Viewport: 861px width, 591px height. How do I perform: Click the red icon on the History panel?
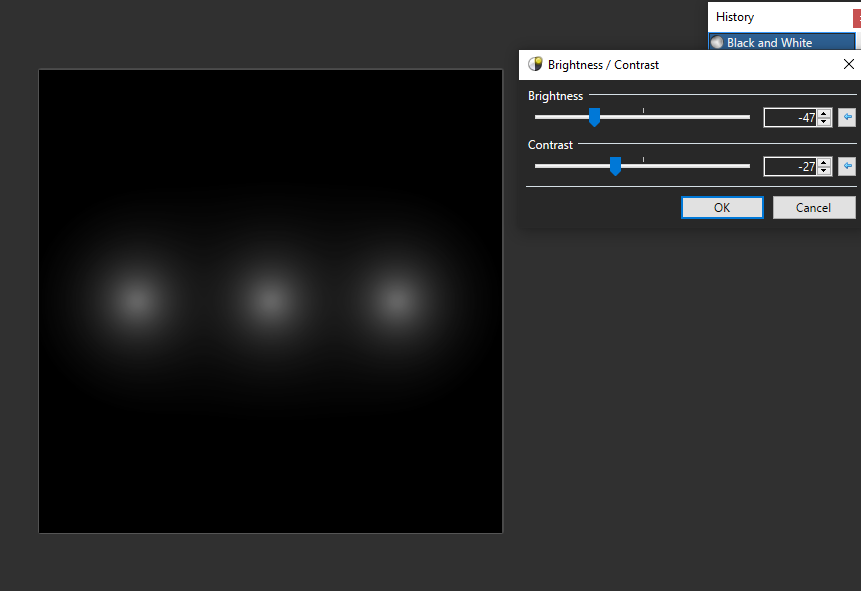click(x=855, y=16)
